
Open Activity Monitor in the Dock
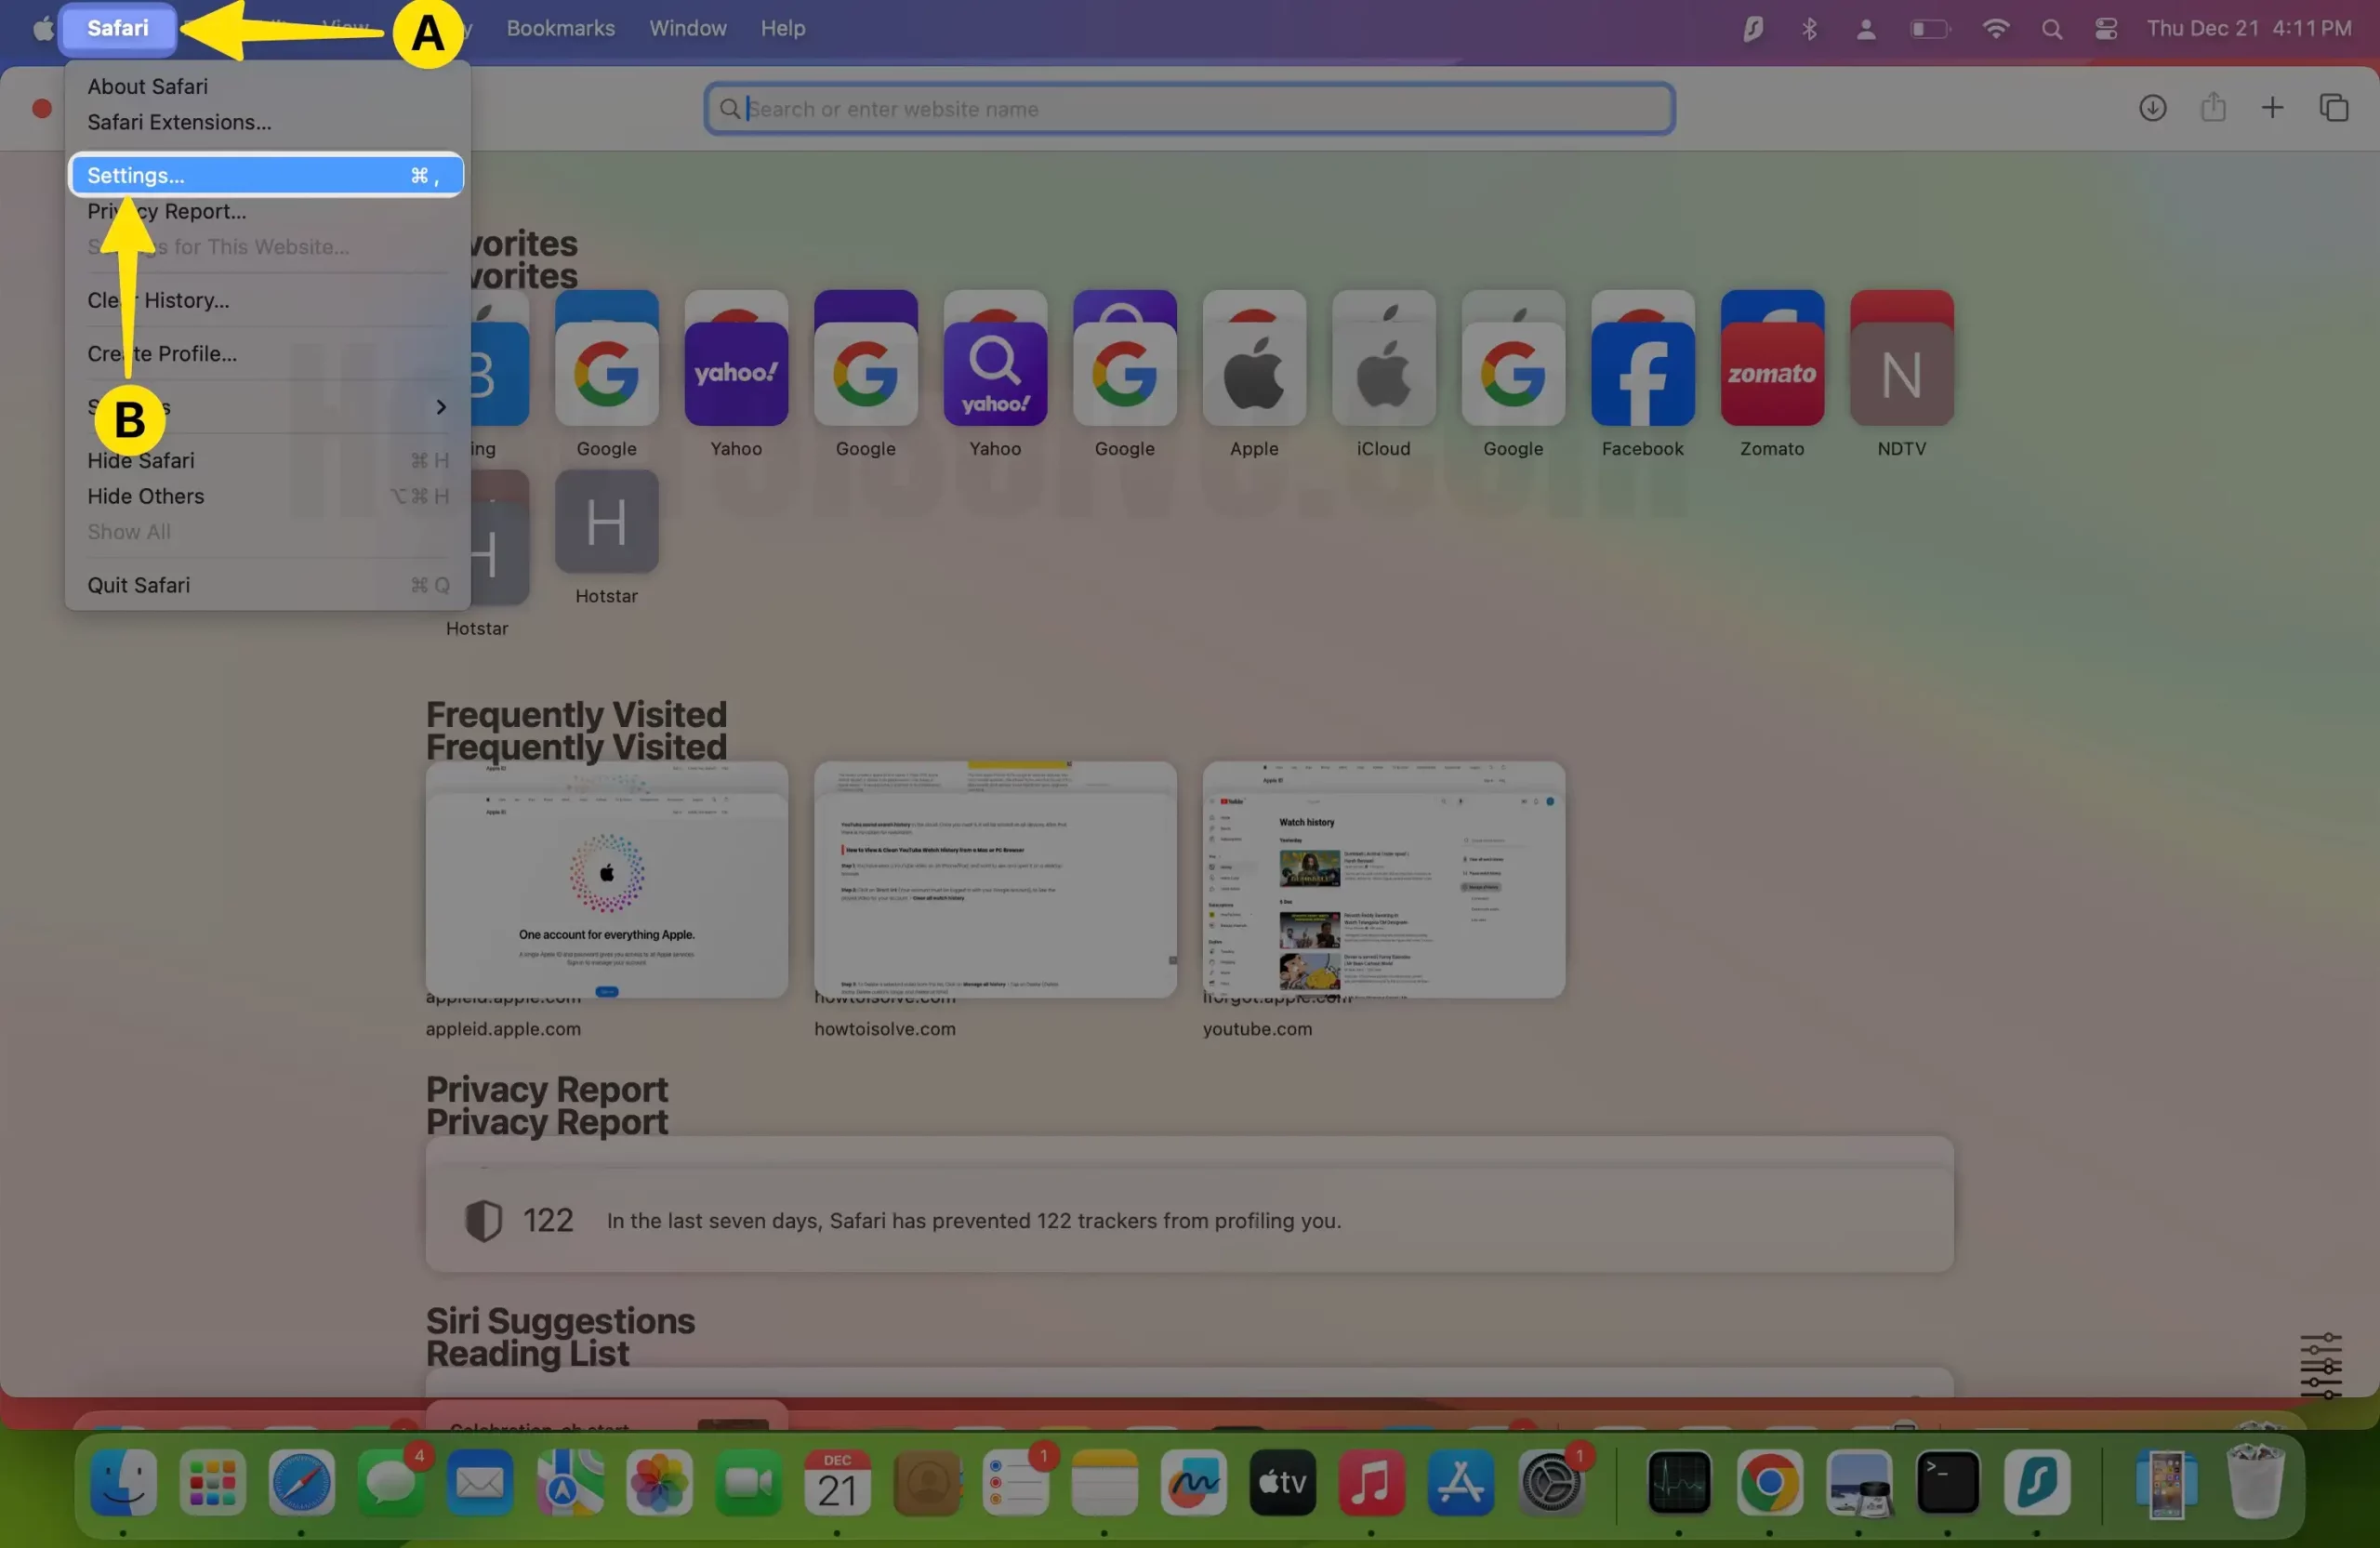coord(1679,1482)
